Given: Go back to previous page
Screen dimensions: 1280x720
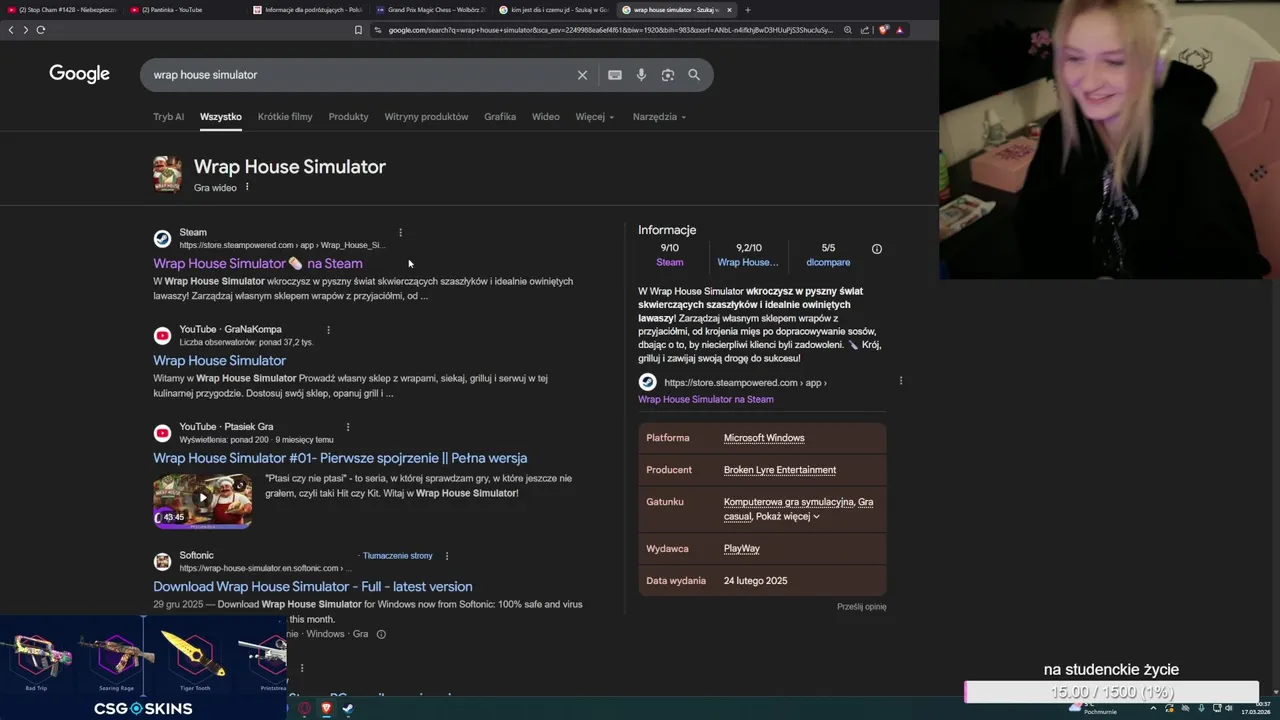Looking at the screenshot, I should tap(11, 30).
